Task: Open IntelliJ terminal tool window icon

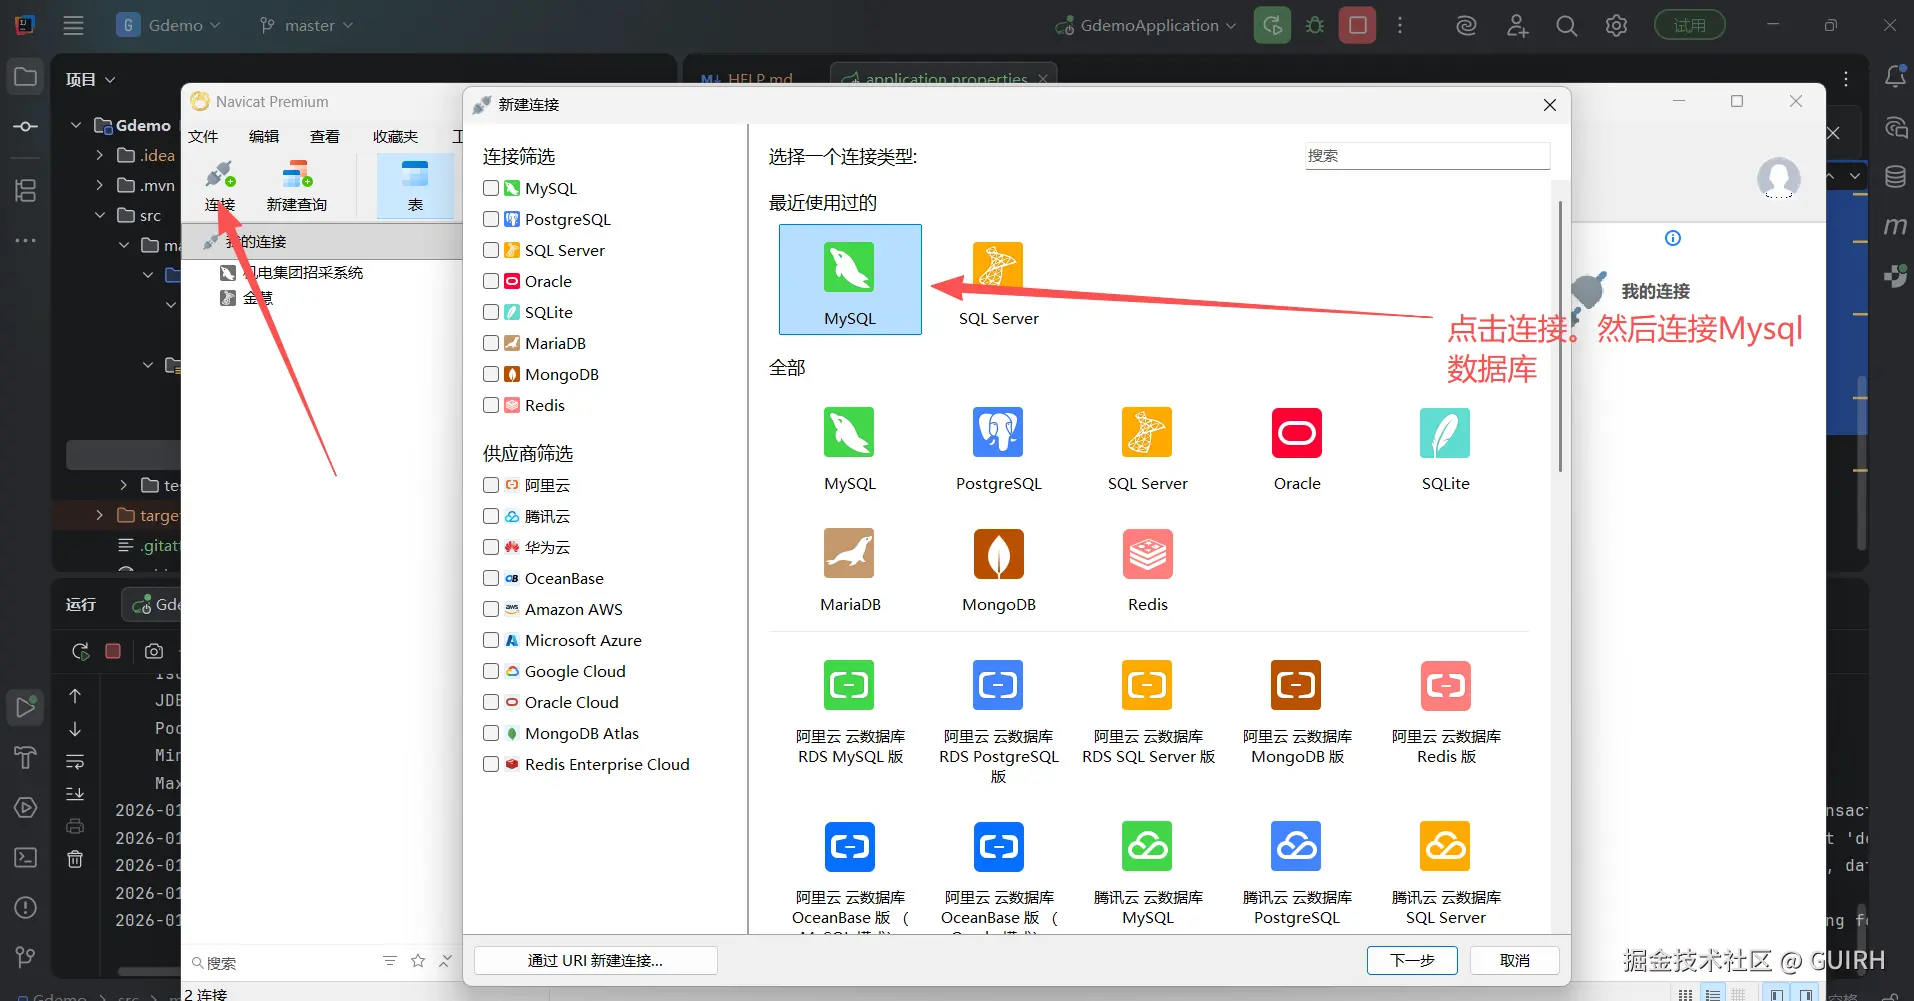Action: 26,858
